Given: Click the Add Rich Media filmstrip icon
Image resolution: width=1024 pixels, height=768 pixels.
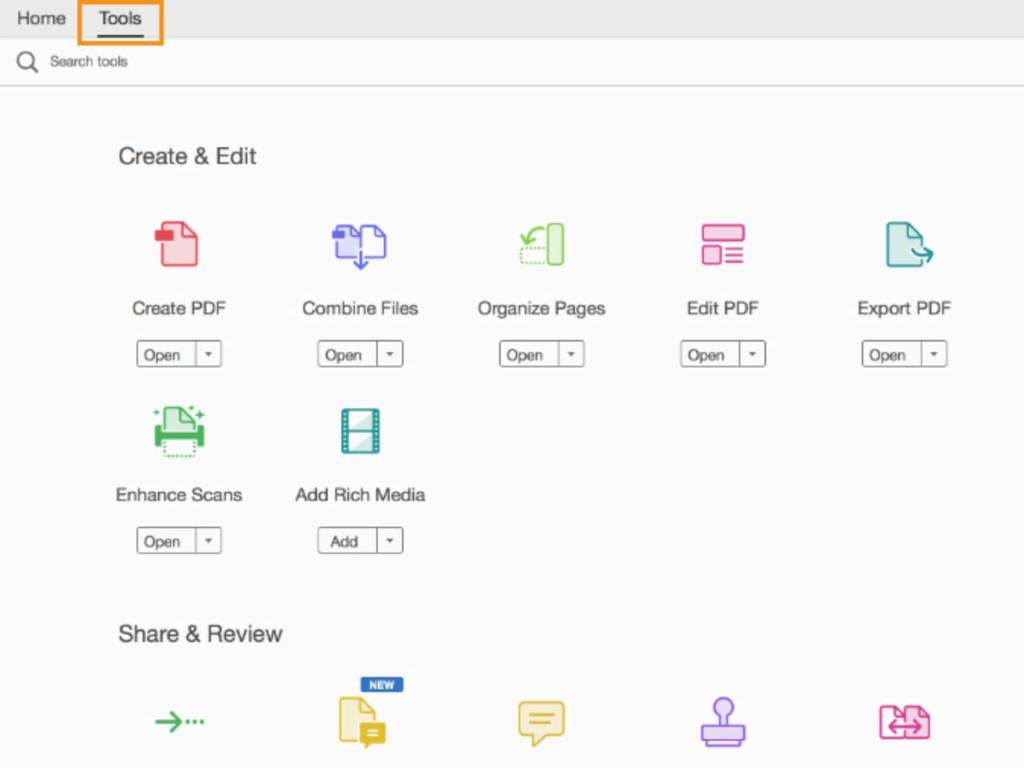Looking at the screenshot, I should [x=360, y=431].
